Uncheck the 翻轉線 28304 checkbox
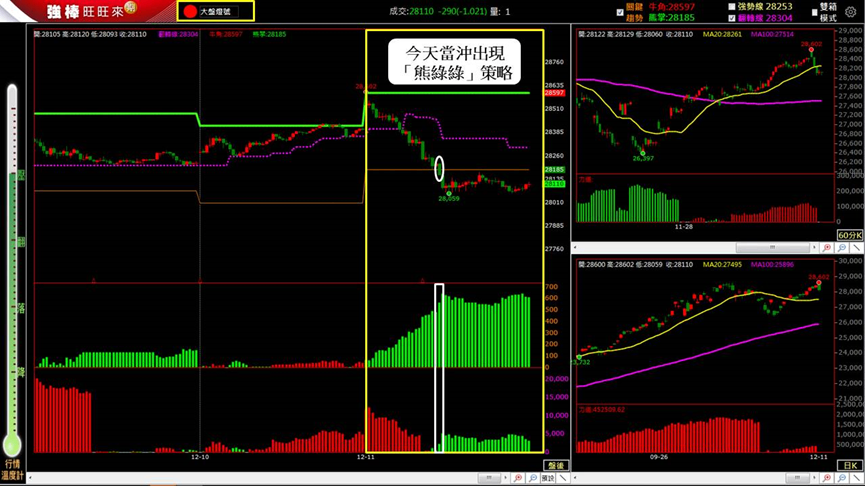The image size is (865, 486). tap(731, 18)
